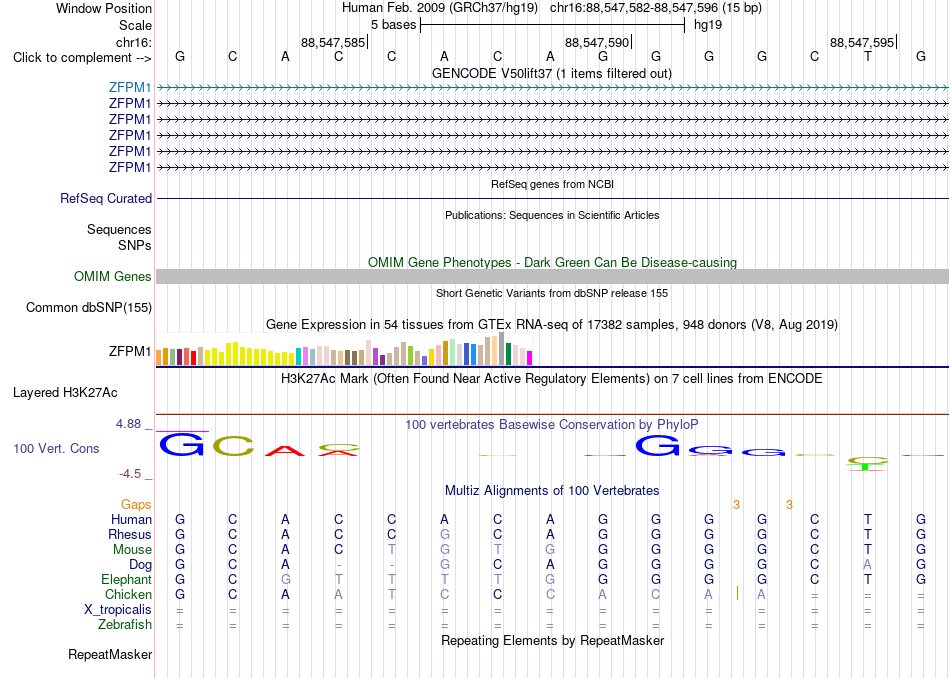Click the 88,547,585 ruler position
Image resolution: width=950 pixels, height=678 pixels.
click(x=333, y=42)
